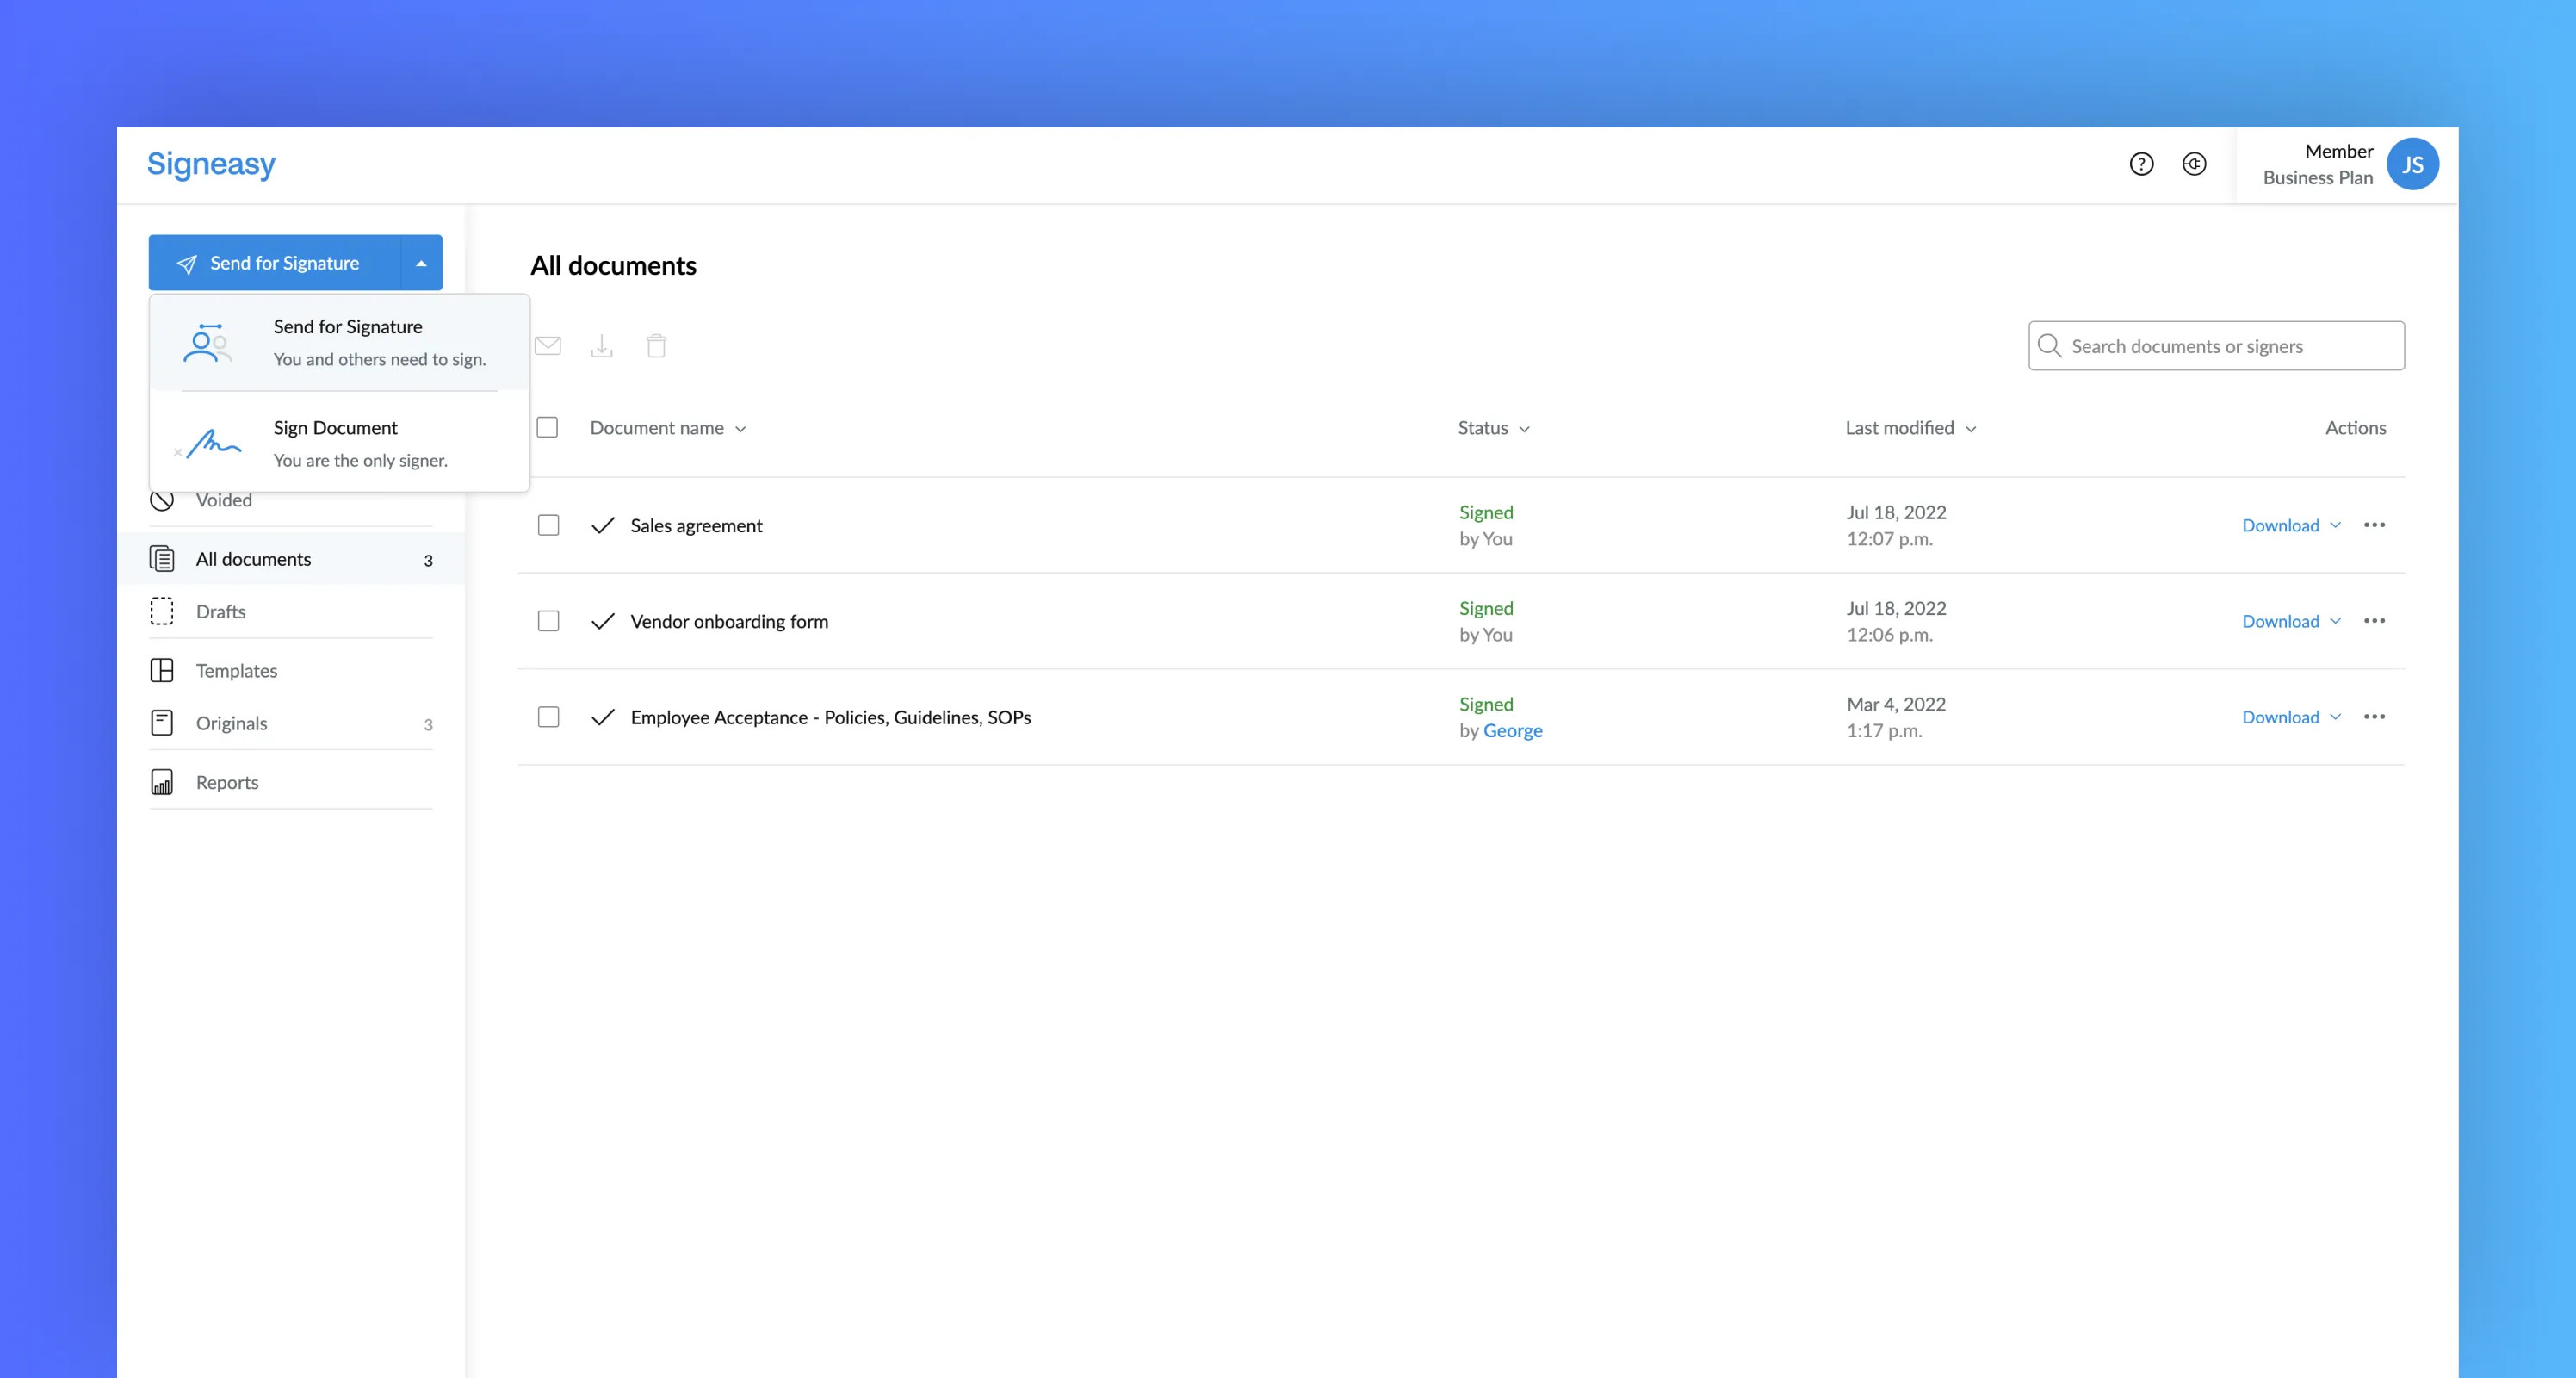Viewport: 2576px width, 1378px height.
Task: Select the Employee Acceptance document checkbox
Action: pyautogui.click(x=548, y=717)
